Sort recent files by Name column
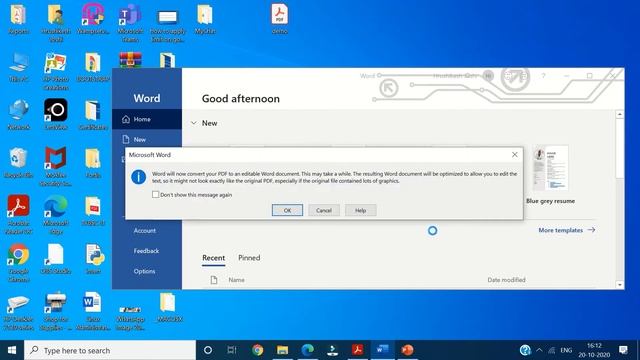Image resolution: width=640 pixels, height=360 pixels. coord(236,280)
